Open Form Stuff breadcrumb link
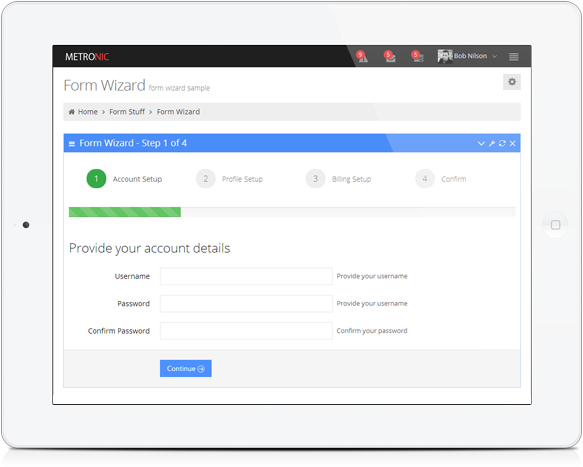Viewport: 583px width, 467px height. [127, 112]
